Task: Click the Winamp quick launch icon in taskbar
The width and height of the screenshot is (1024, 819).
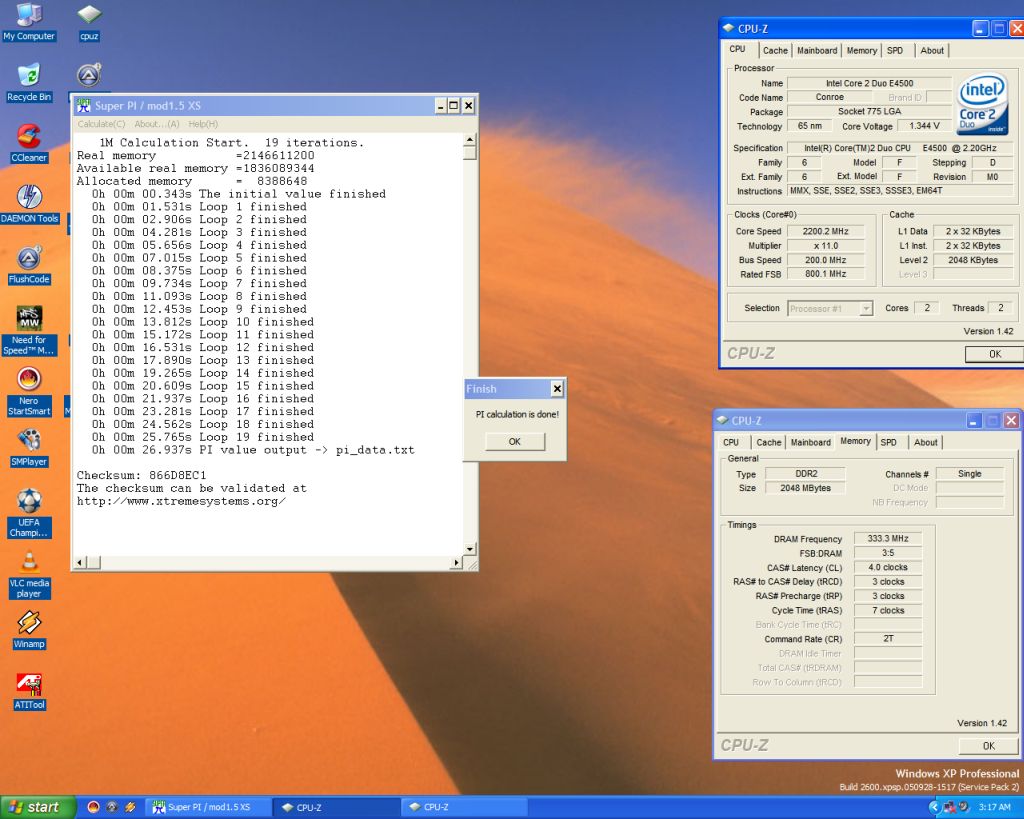Action: (130, 807)
